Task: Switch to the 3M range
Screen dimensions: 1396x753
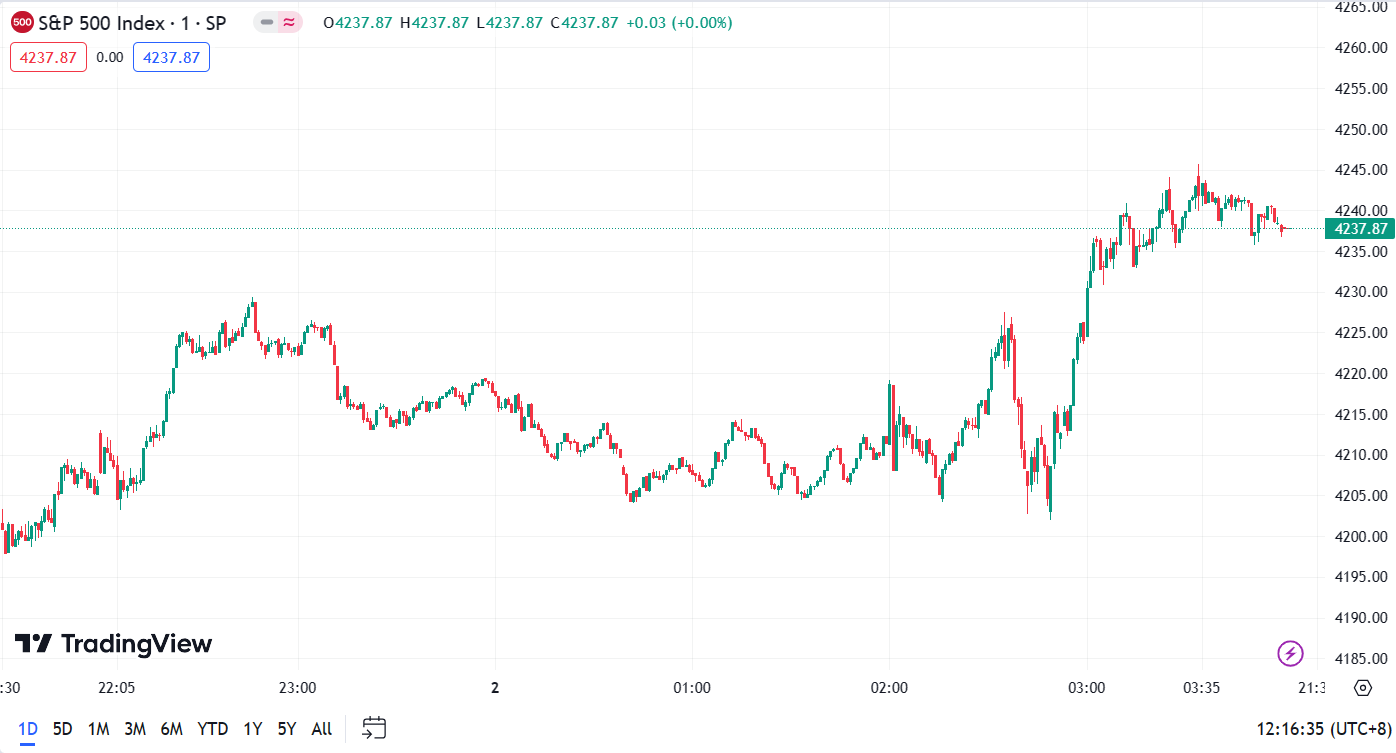Action: tap(135, 729)
